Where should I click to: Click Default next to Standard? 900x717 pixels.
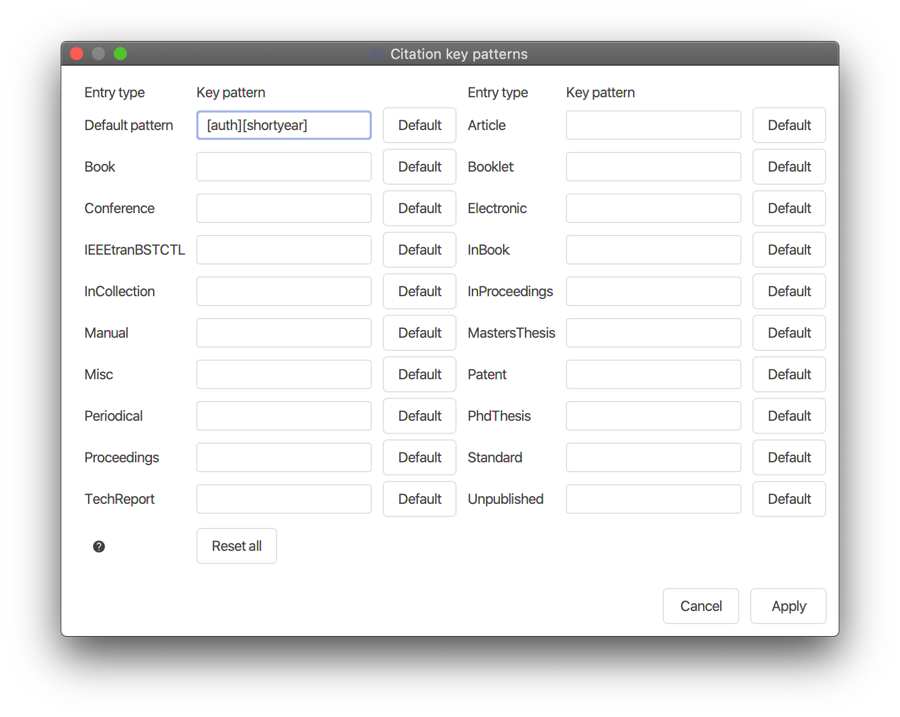[x=789, y=457]
